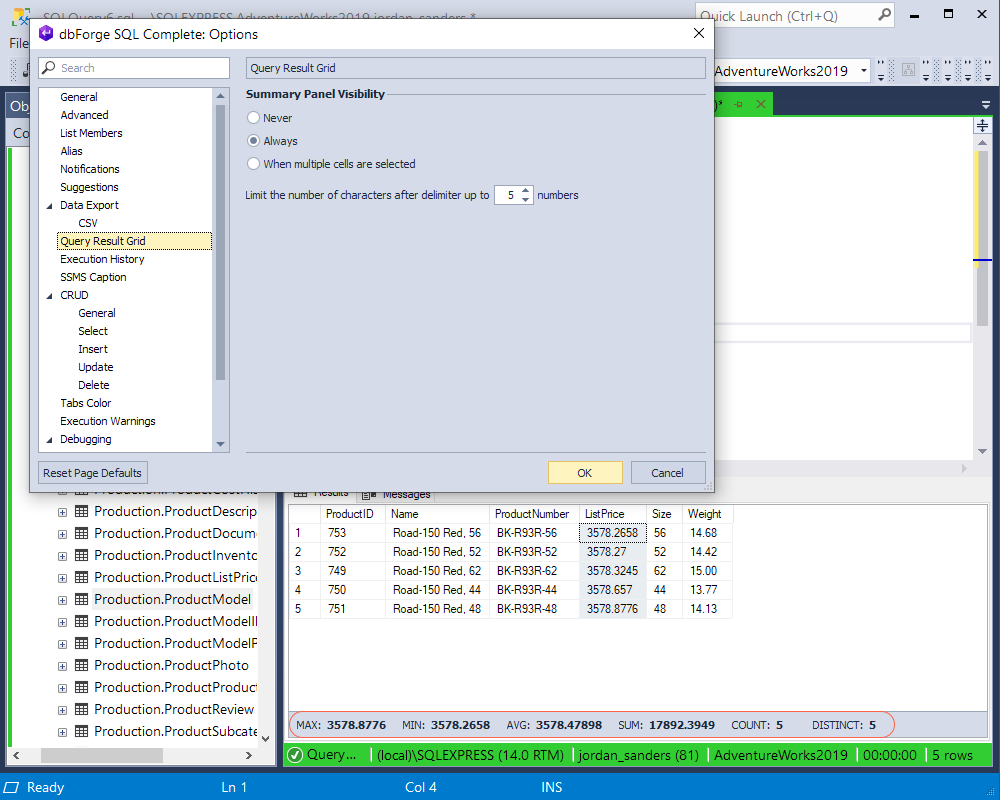Decrease the delimiter character limit spinner
The width and height of the screenshot is (1000, 800).
pos(526,200)
